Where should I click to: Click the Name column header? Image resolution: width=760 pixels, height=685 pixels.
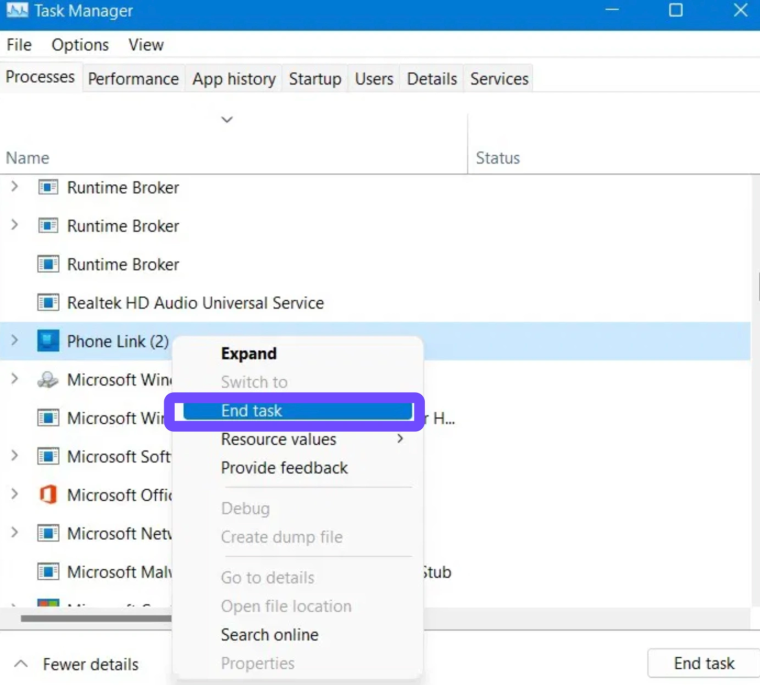click(27, 158)
